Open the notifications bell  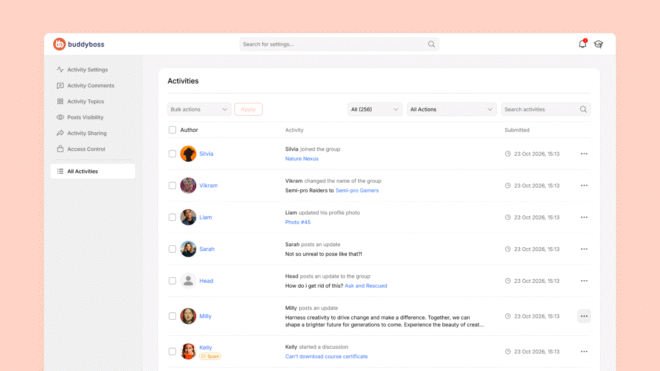pos(583,43)
